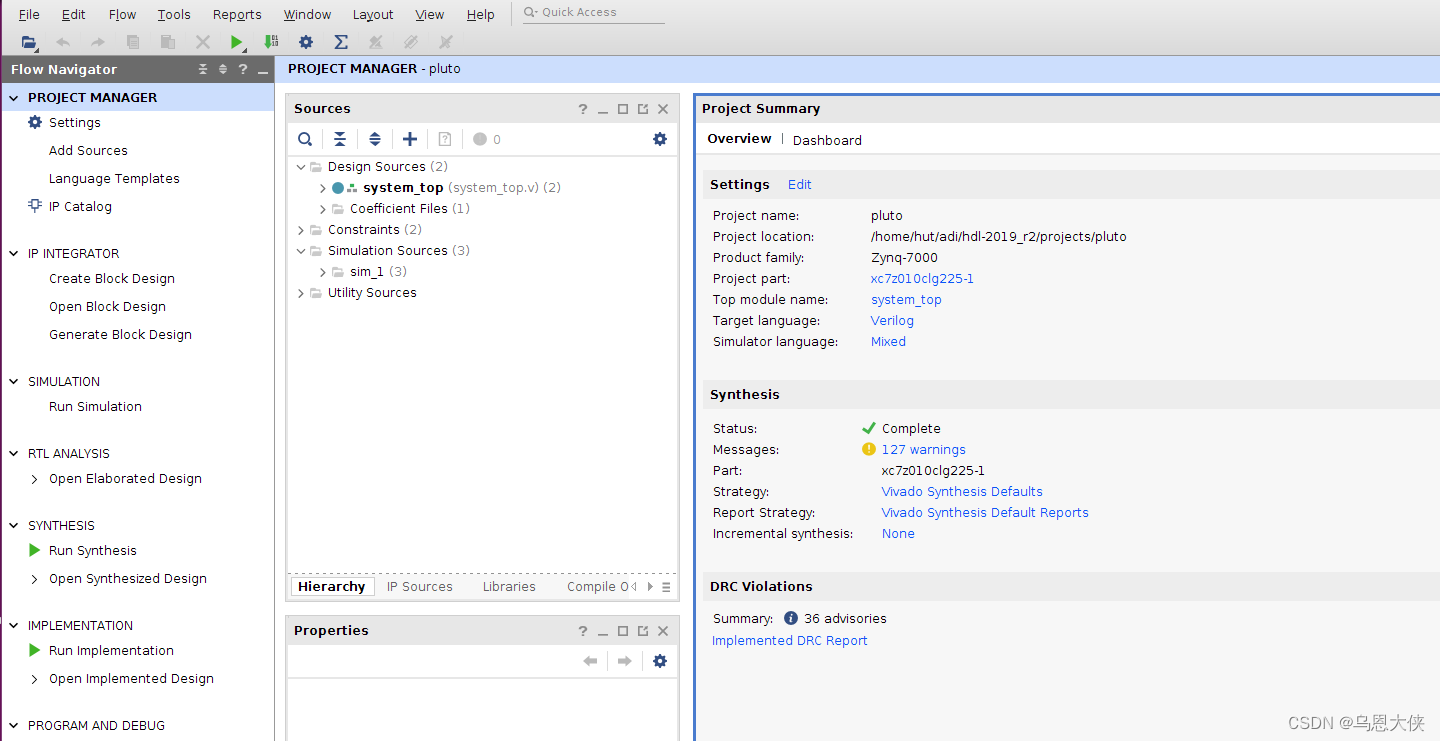Viewport: 1440px width, 741px height.
Task: Click Run Implementation green arrow
Action: 35,650
